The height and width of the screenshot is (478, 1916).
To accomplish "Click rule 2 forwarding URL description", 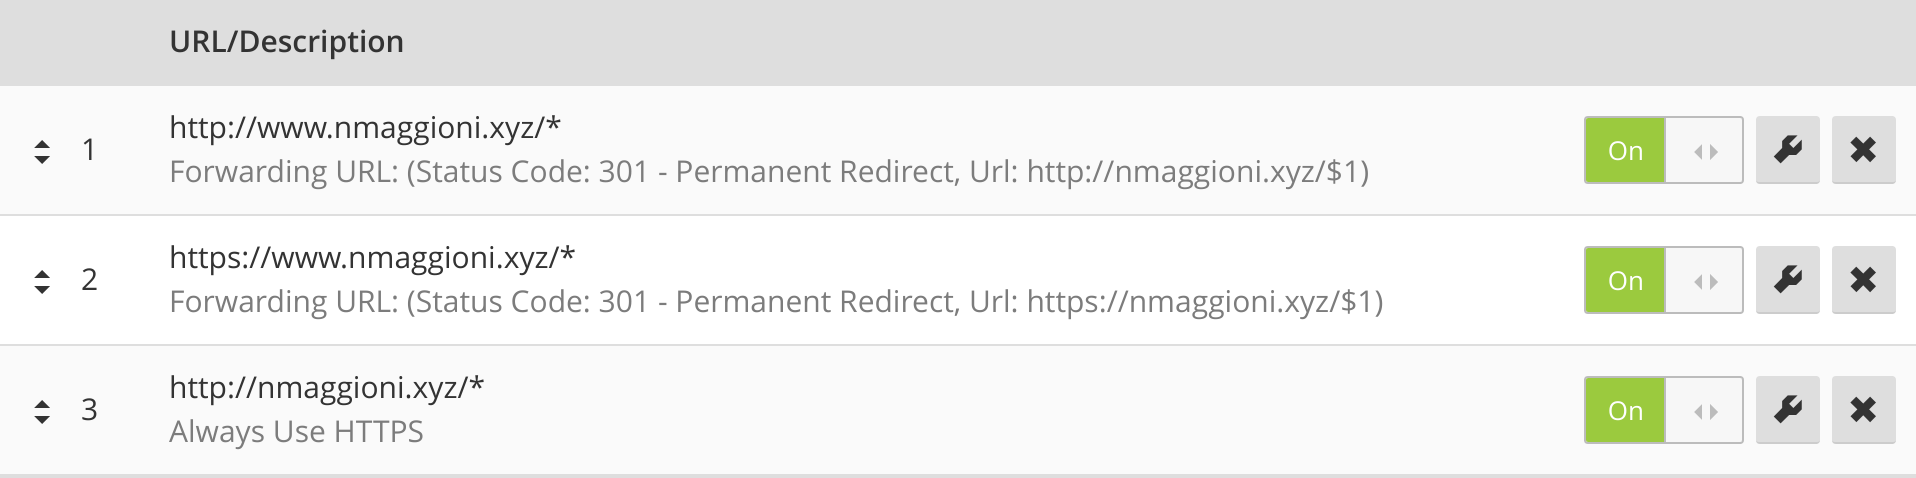I will [x=776, y=302].
